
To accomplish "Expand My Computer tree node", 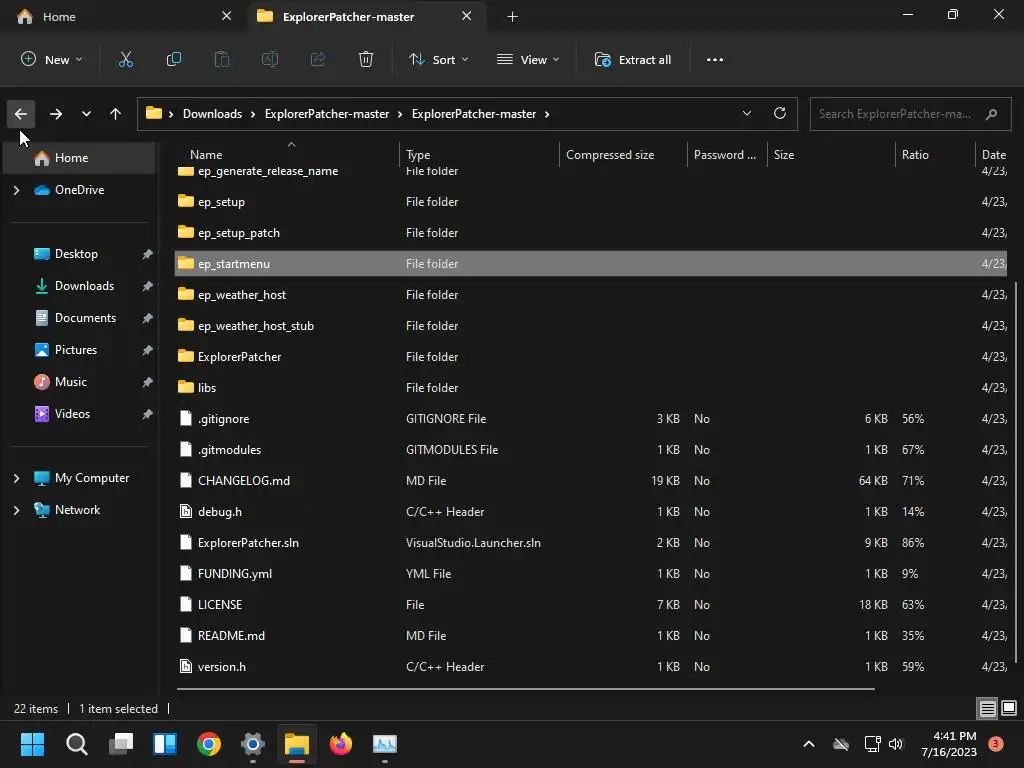I will coord(17,478).
